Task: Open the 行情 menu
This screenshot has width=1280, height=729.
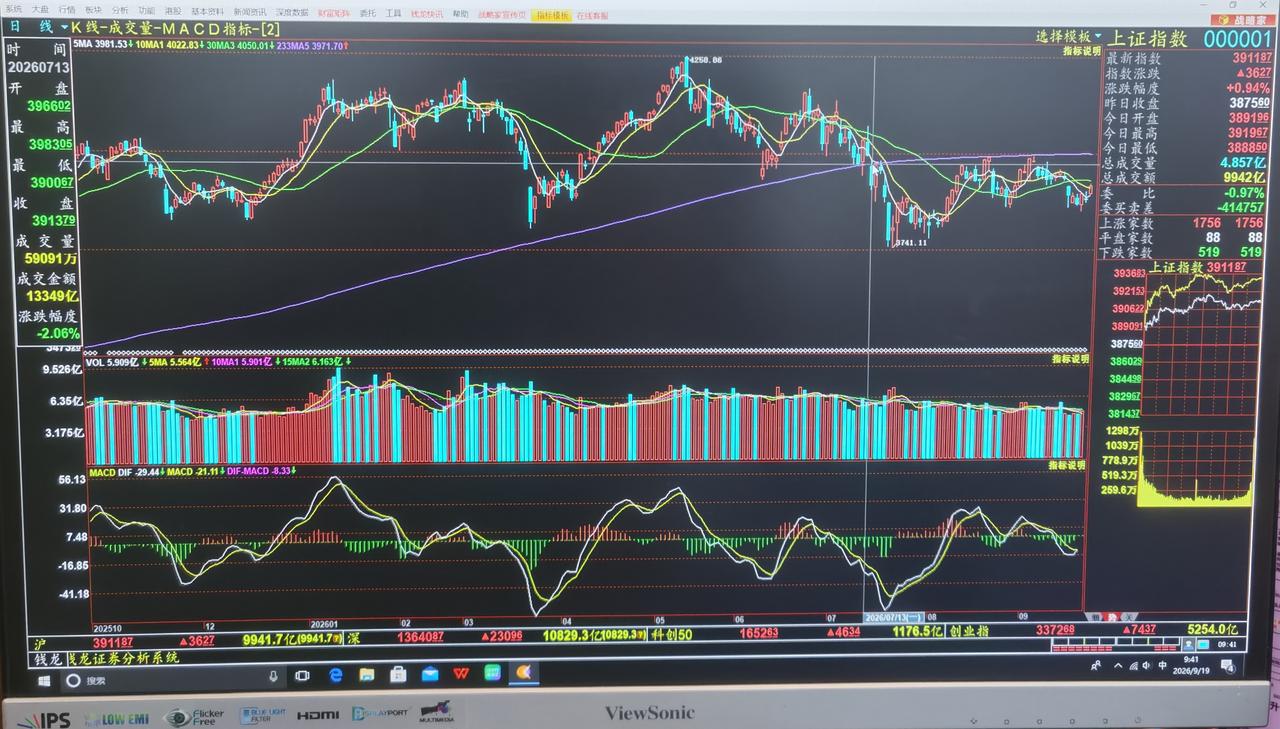Action: pyautogui.click(x=67, y=10)
